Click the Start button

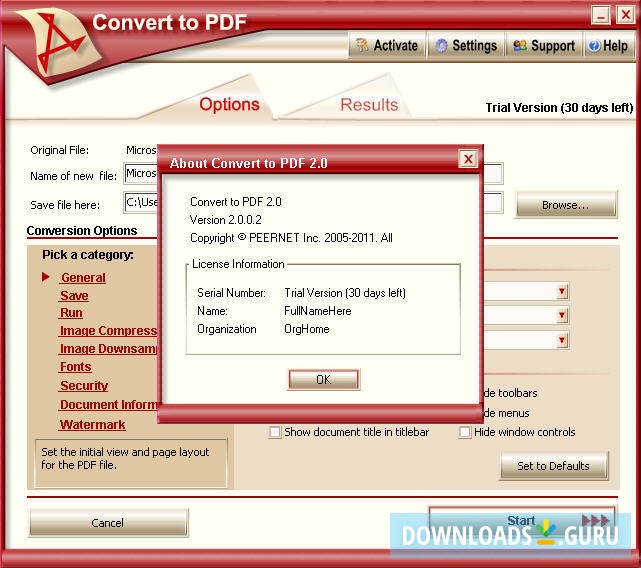tap(522, 520)
